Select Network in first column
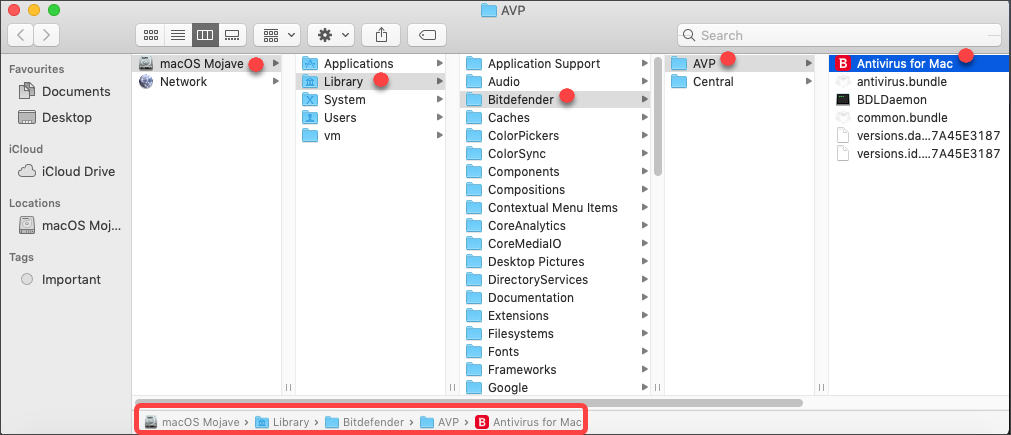Screen dimensions: 1011x435 click(207, 81)
